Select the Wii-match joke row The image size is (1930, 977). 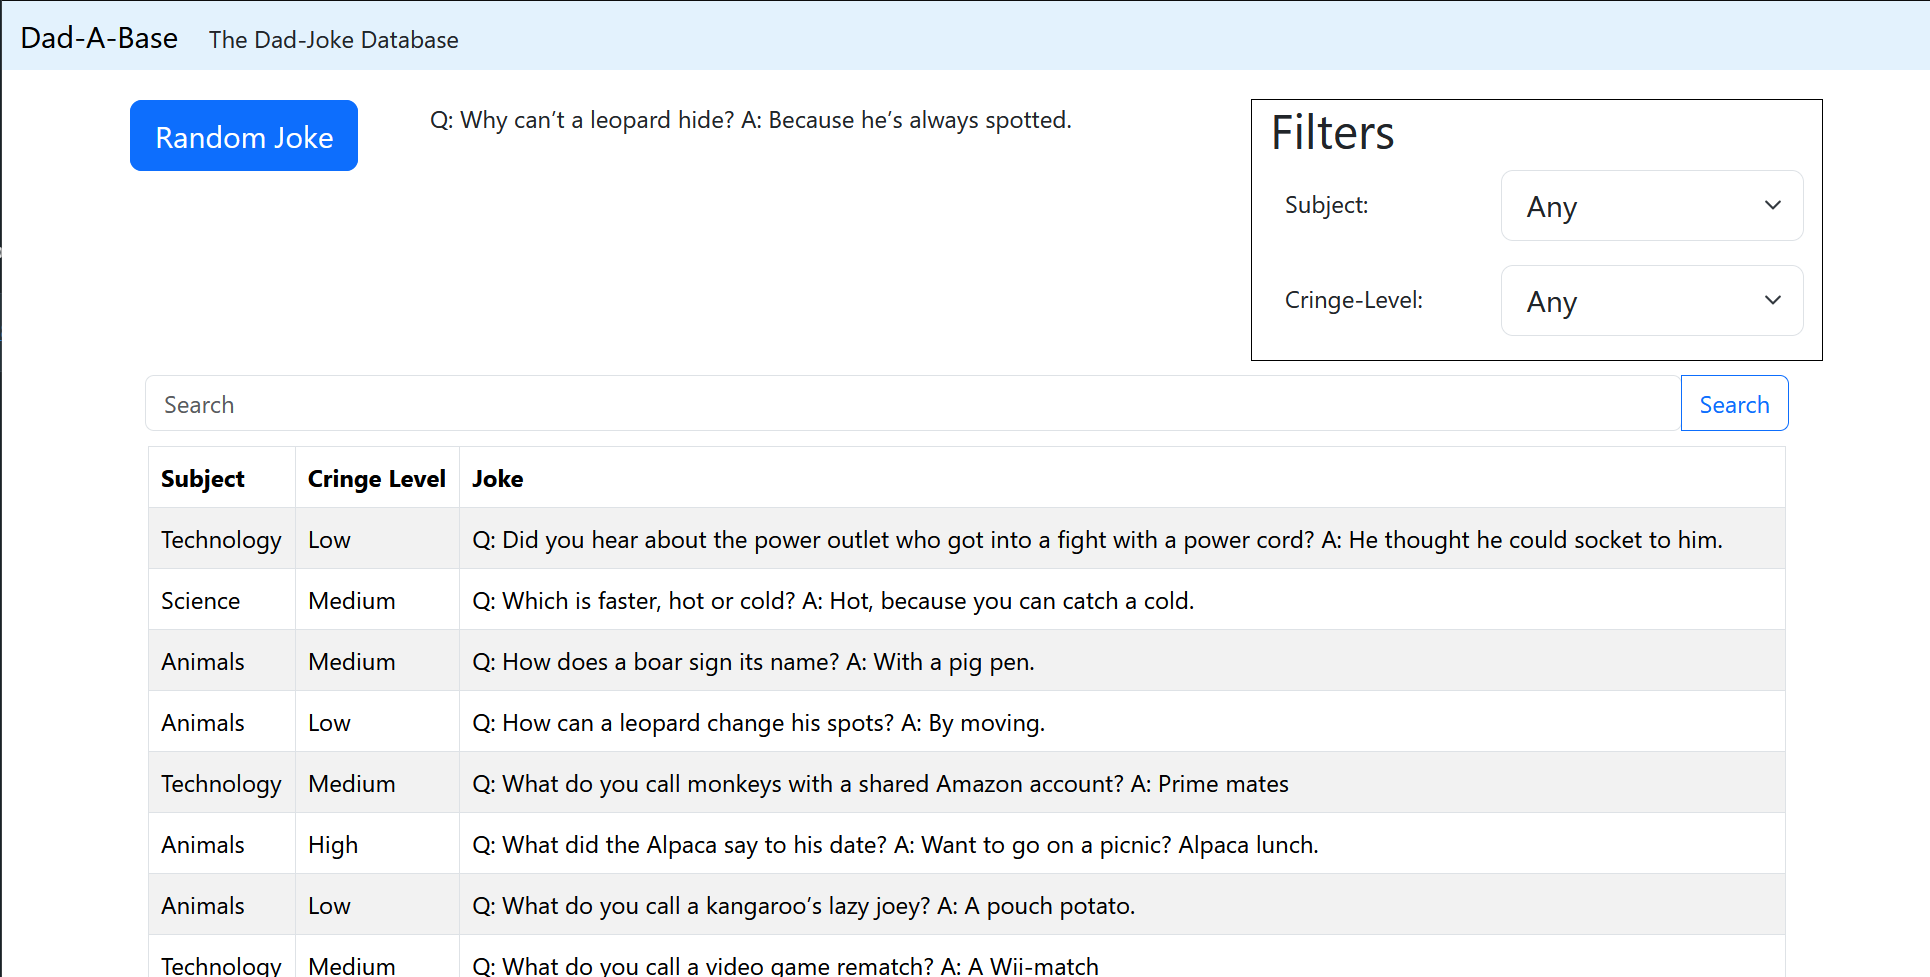click(784, 963)
